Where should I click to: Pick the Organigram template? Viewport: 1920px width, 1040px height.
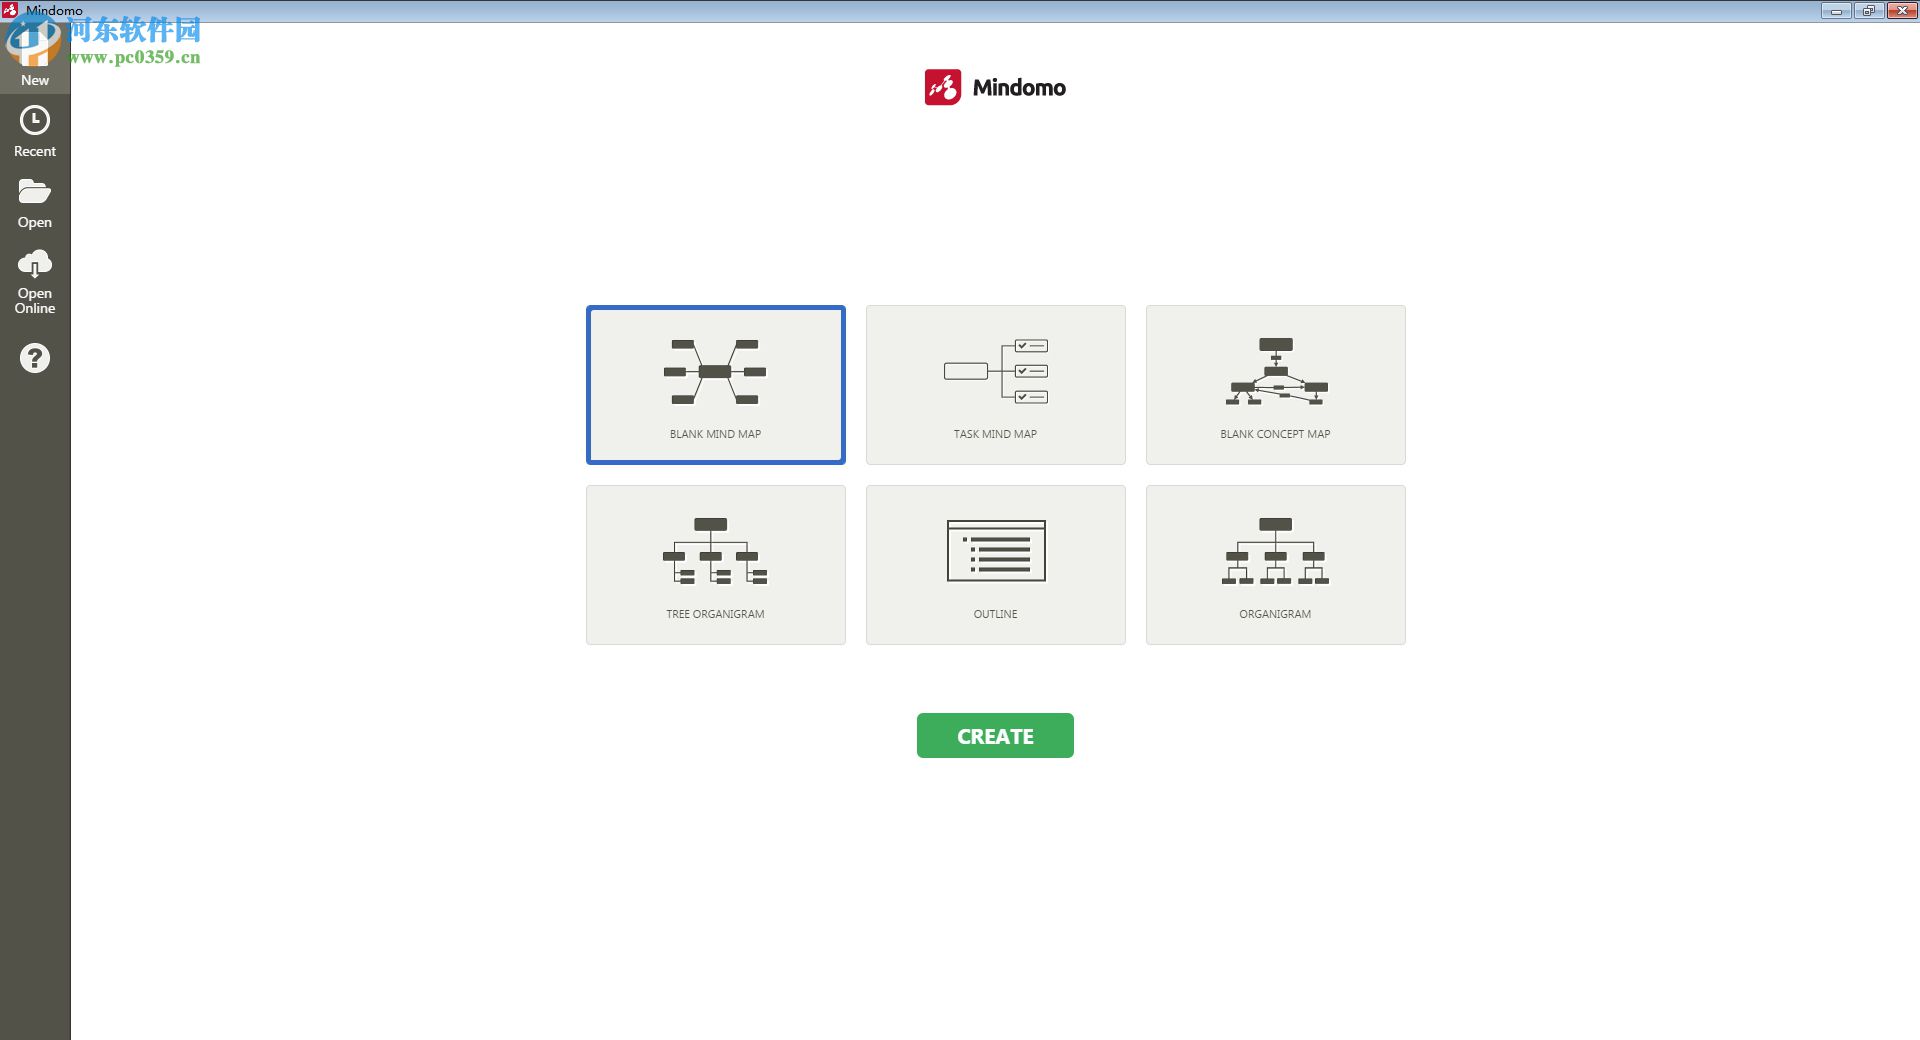coord(1276,565)
